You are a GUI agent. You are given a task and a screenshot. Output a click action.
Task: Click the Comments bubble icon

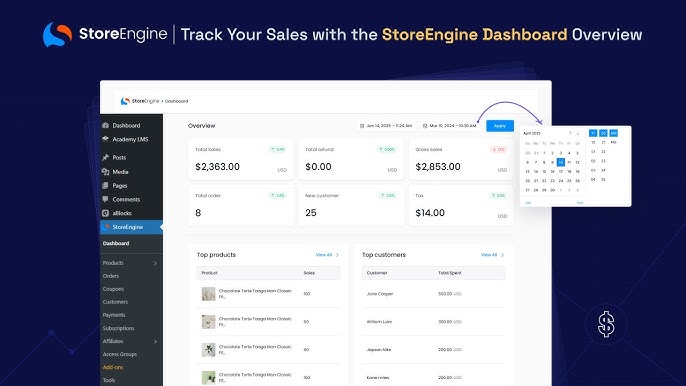(105, 199)
